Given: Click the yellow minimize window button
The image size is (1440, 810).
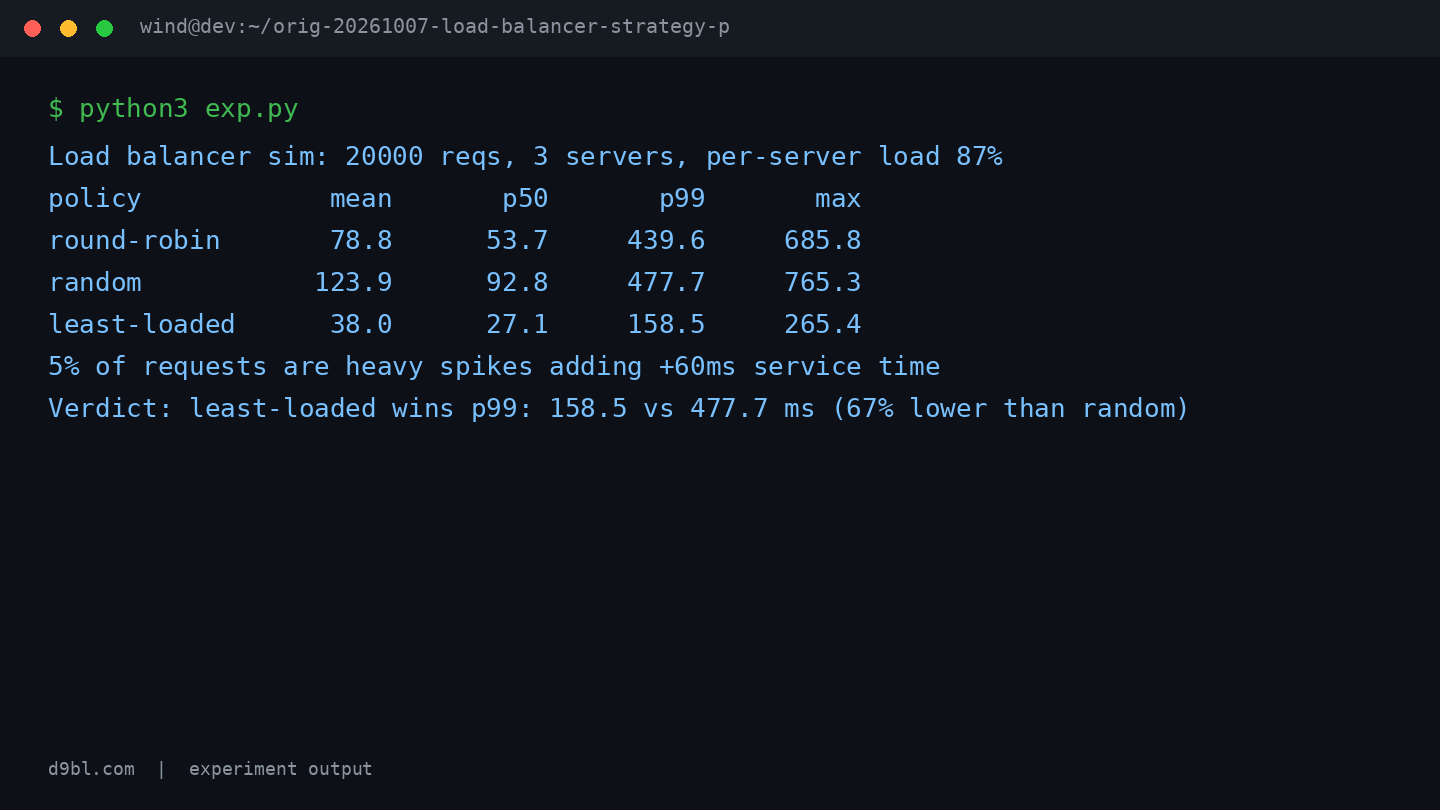Looking at the screenshot, I should (68, 28).
